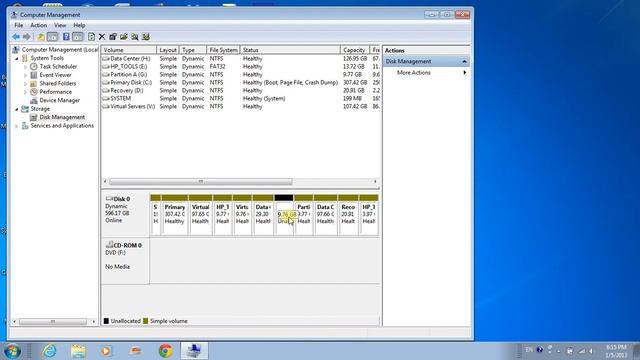Screen dimensions: 640x360
Task: Click the volume speaker tray icon
Action: click(591, 351)
